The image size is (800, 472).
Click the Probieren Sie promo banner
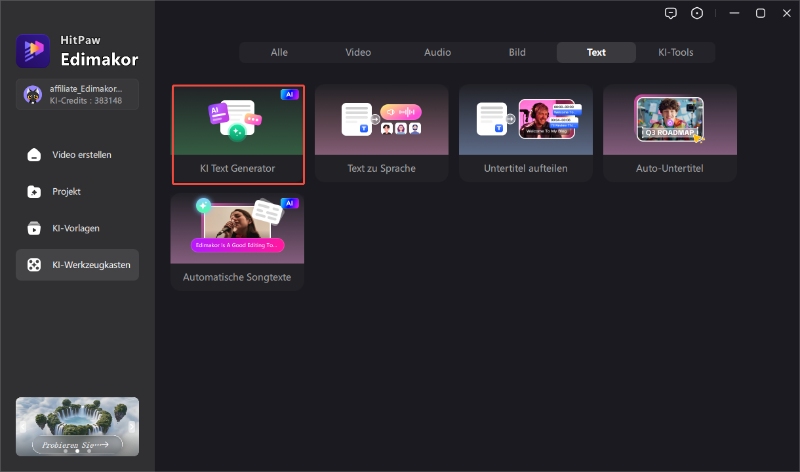(x=77, y=427)
